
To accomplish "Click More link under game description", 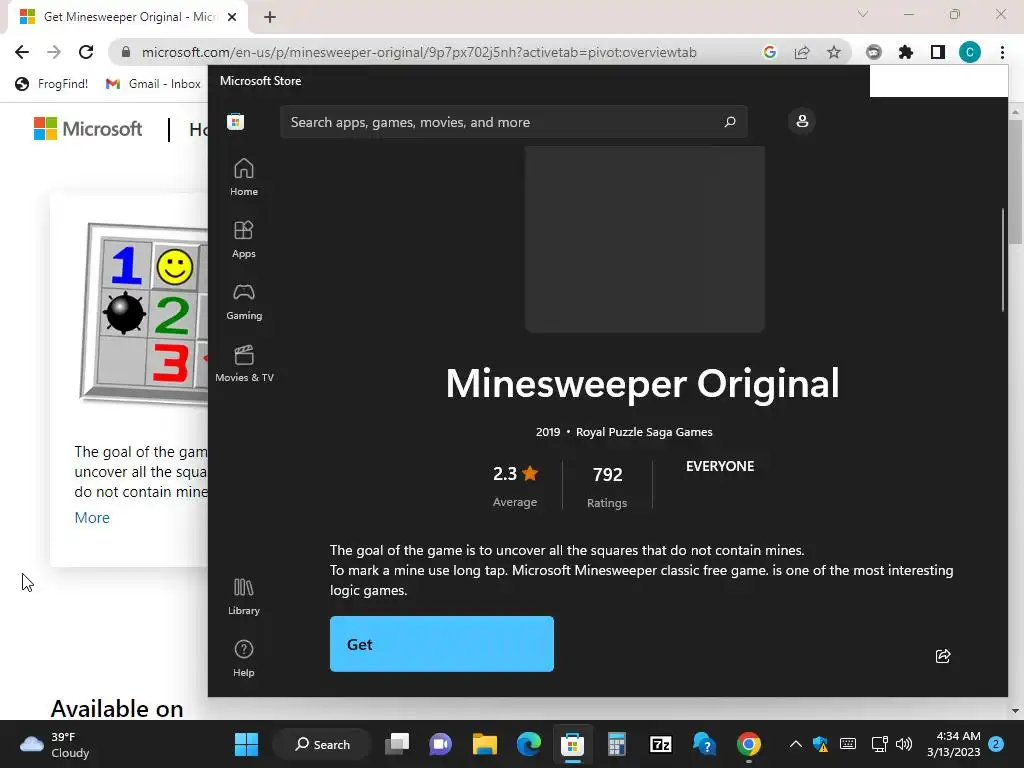I will pyautogui.click(x=92, y=518).
